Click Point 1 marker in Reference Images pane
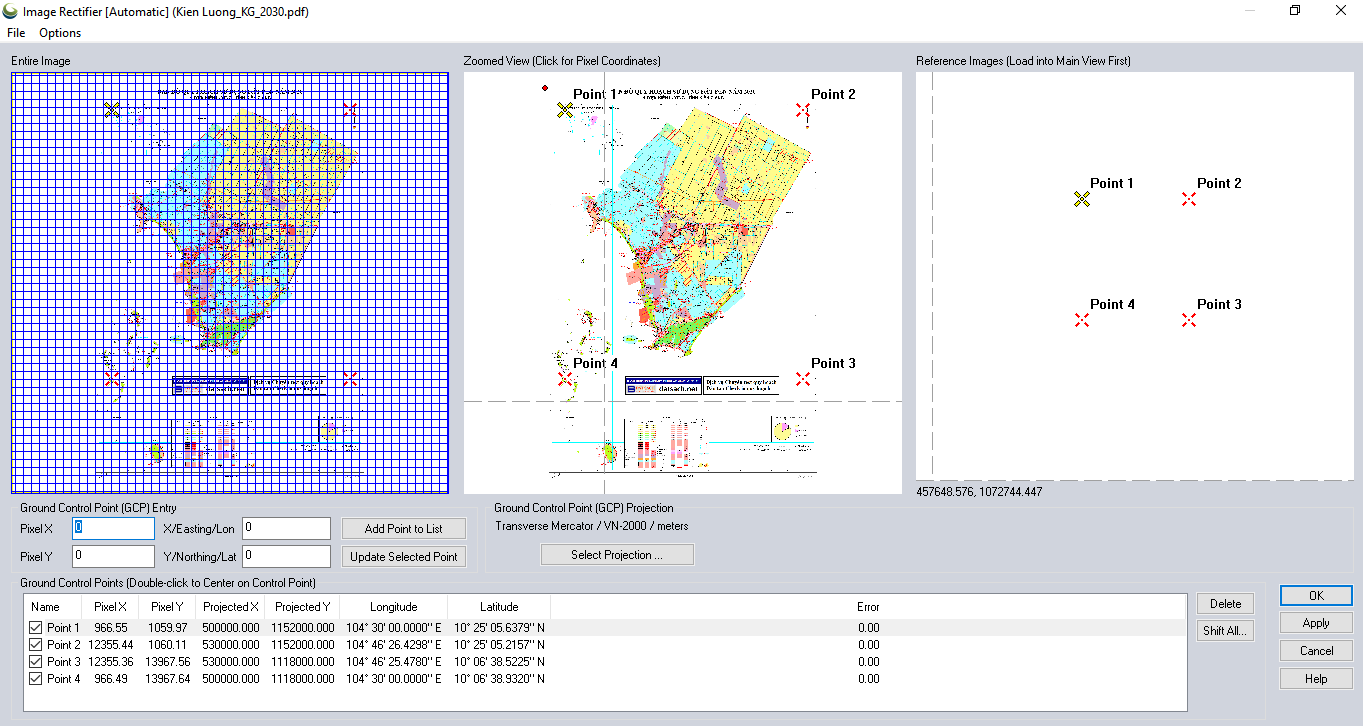Screen dimensions: 1363x726 [1081, 199]
